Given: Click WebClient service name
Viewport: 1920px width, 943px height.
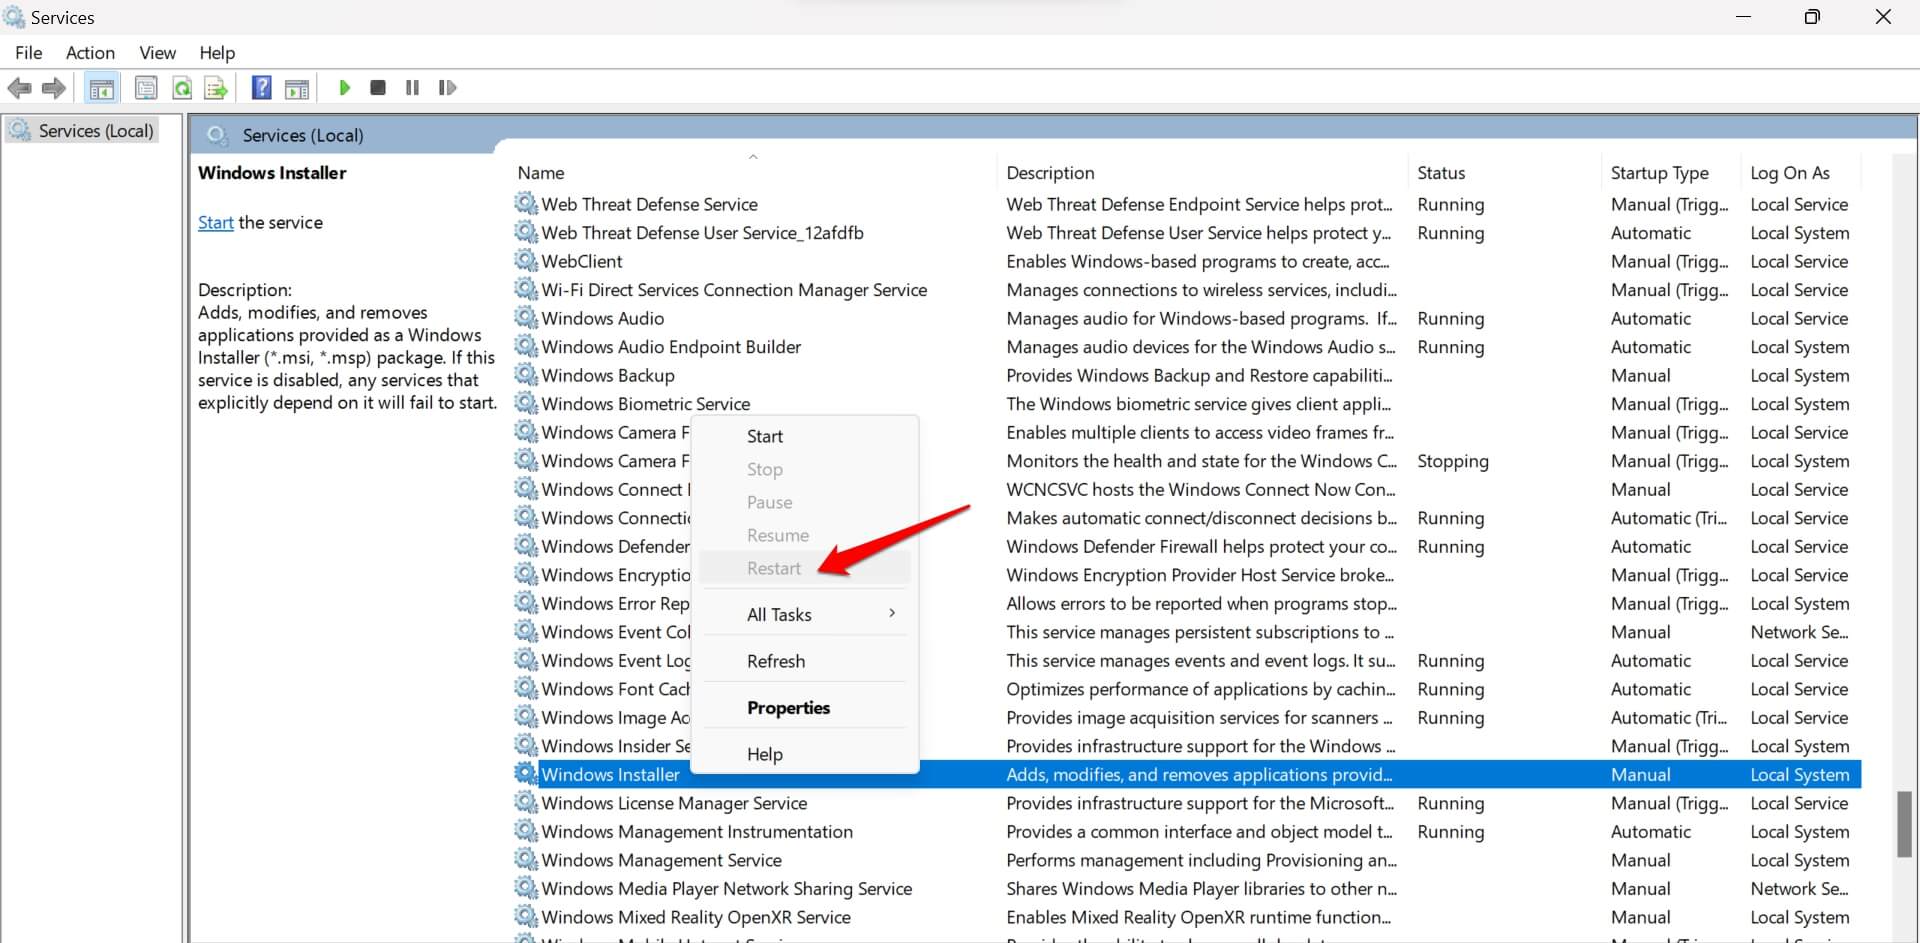Looking at the screenshot, I should pos(582,261).
